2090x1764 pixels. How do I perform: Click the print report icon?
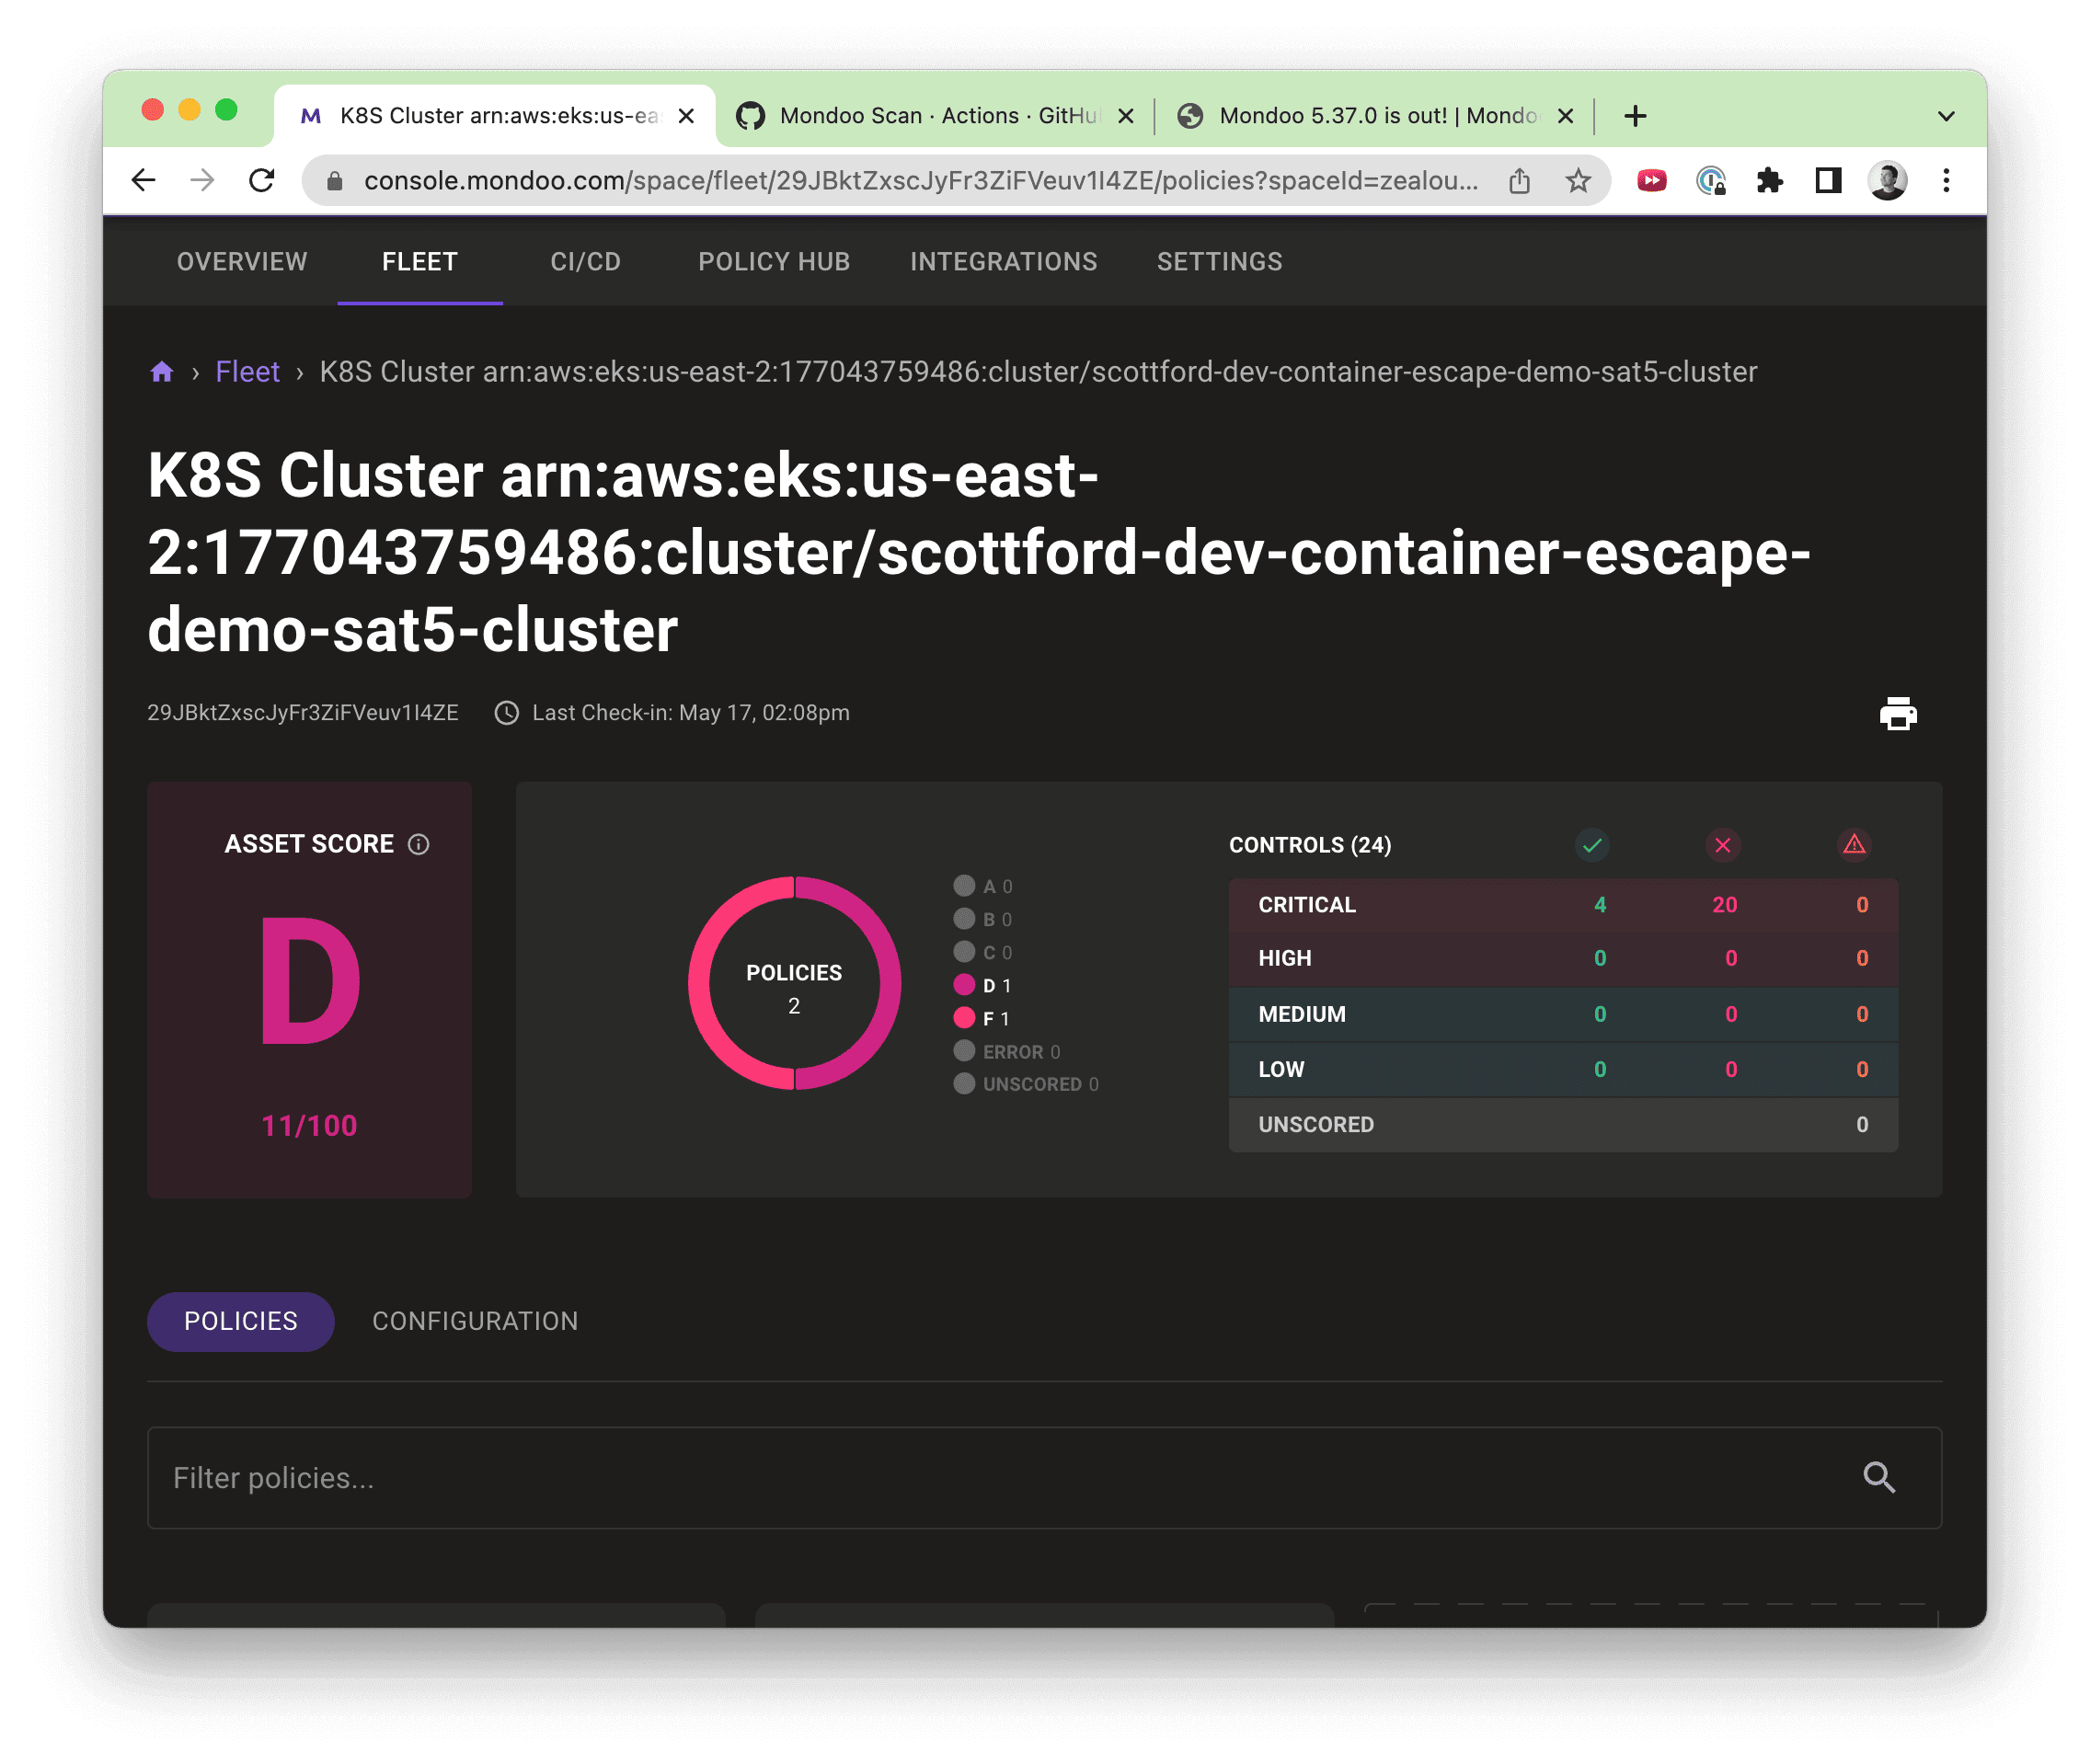(x=1898, y=713)
